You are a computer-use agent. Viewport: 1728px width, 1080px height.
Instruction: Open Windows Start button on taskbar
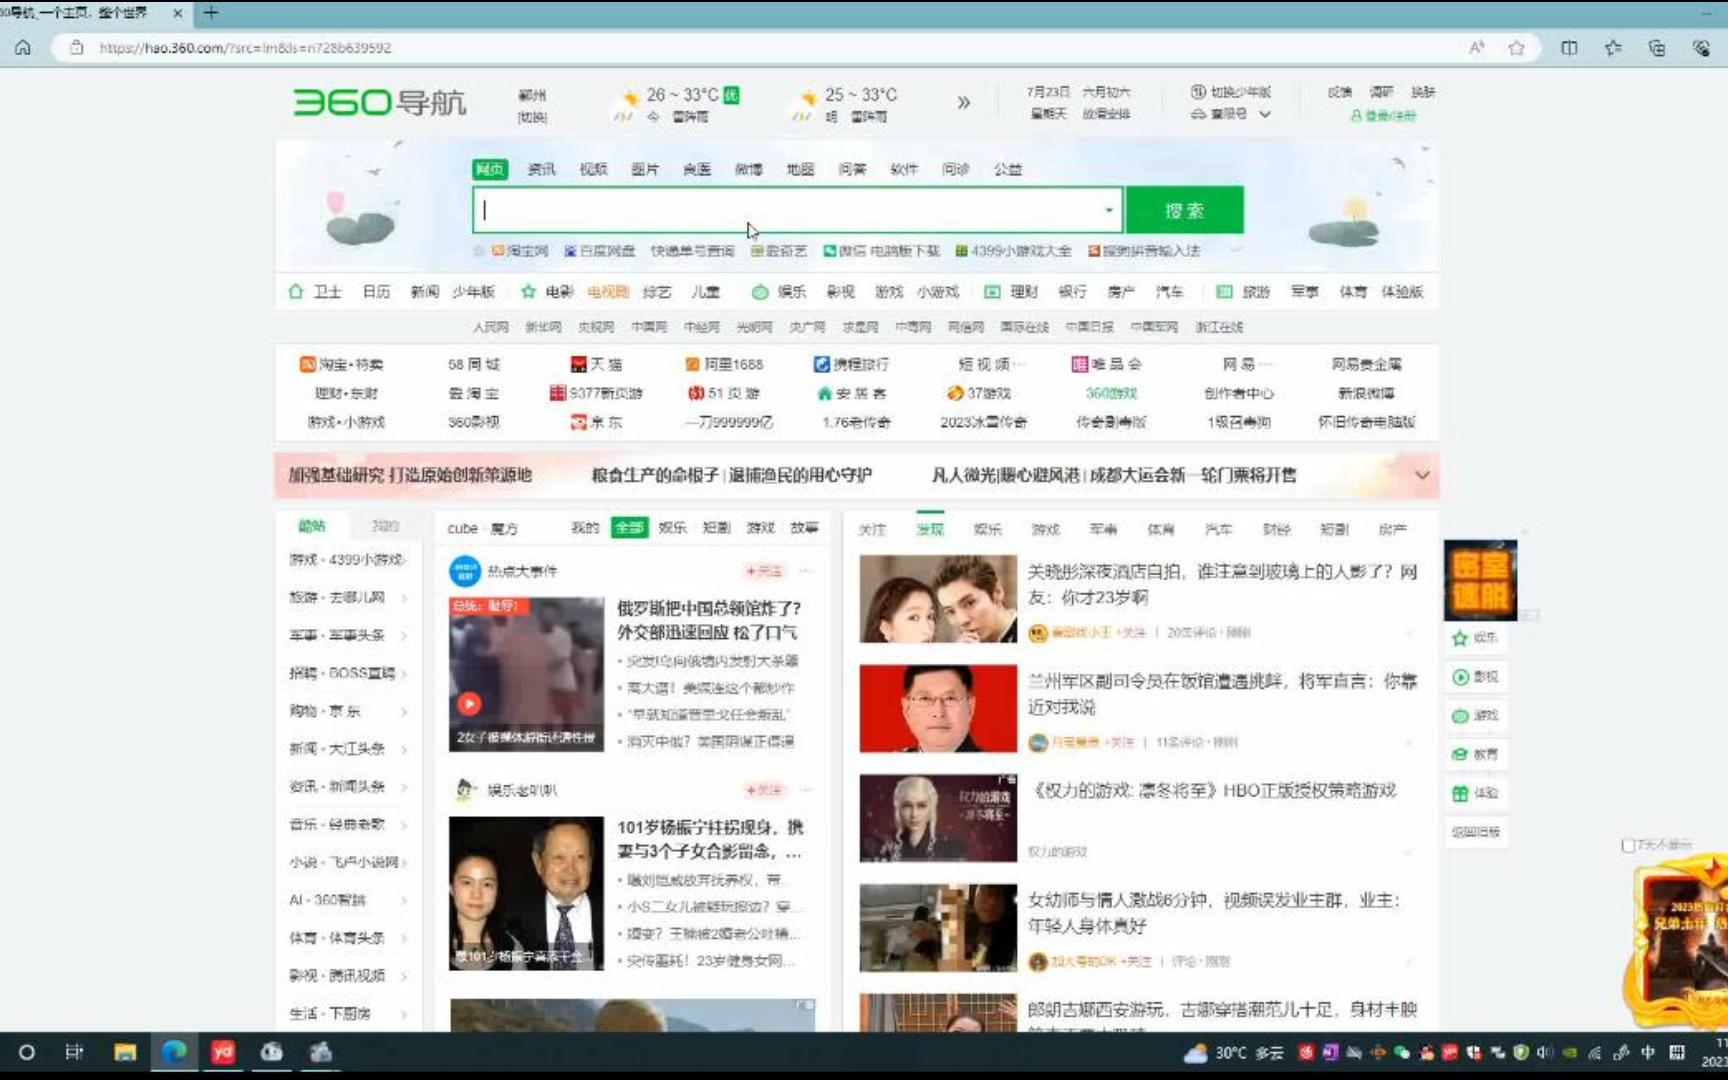tap(27, 1052)
